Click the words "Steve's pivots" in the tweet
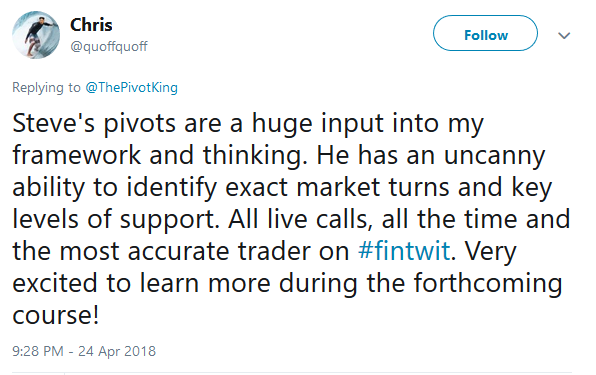Image resolution: width=596 pixels, height=375 pixels. [x=94, y=123]
